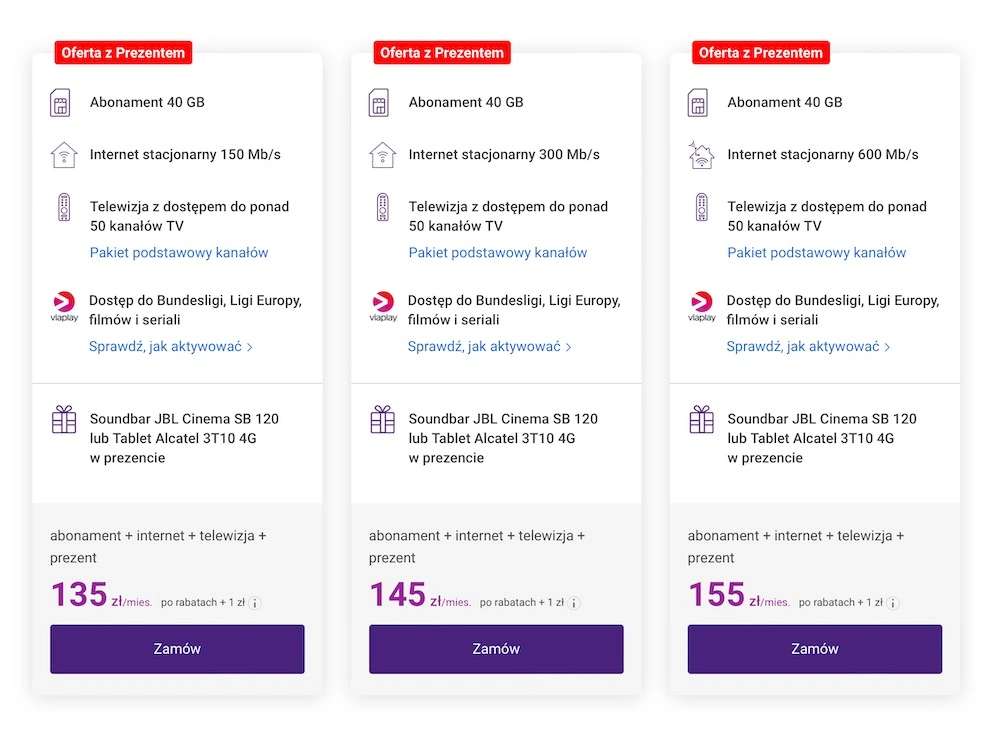Click the info icon beside the 155 zł price

point(893,603)
